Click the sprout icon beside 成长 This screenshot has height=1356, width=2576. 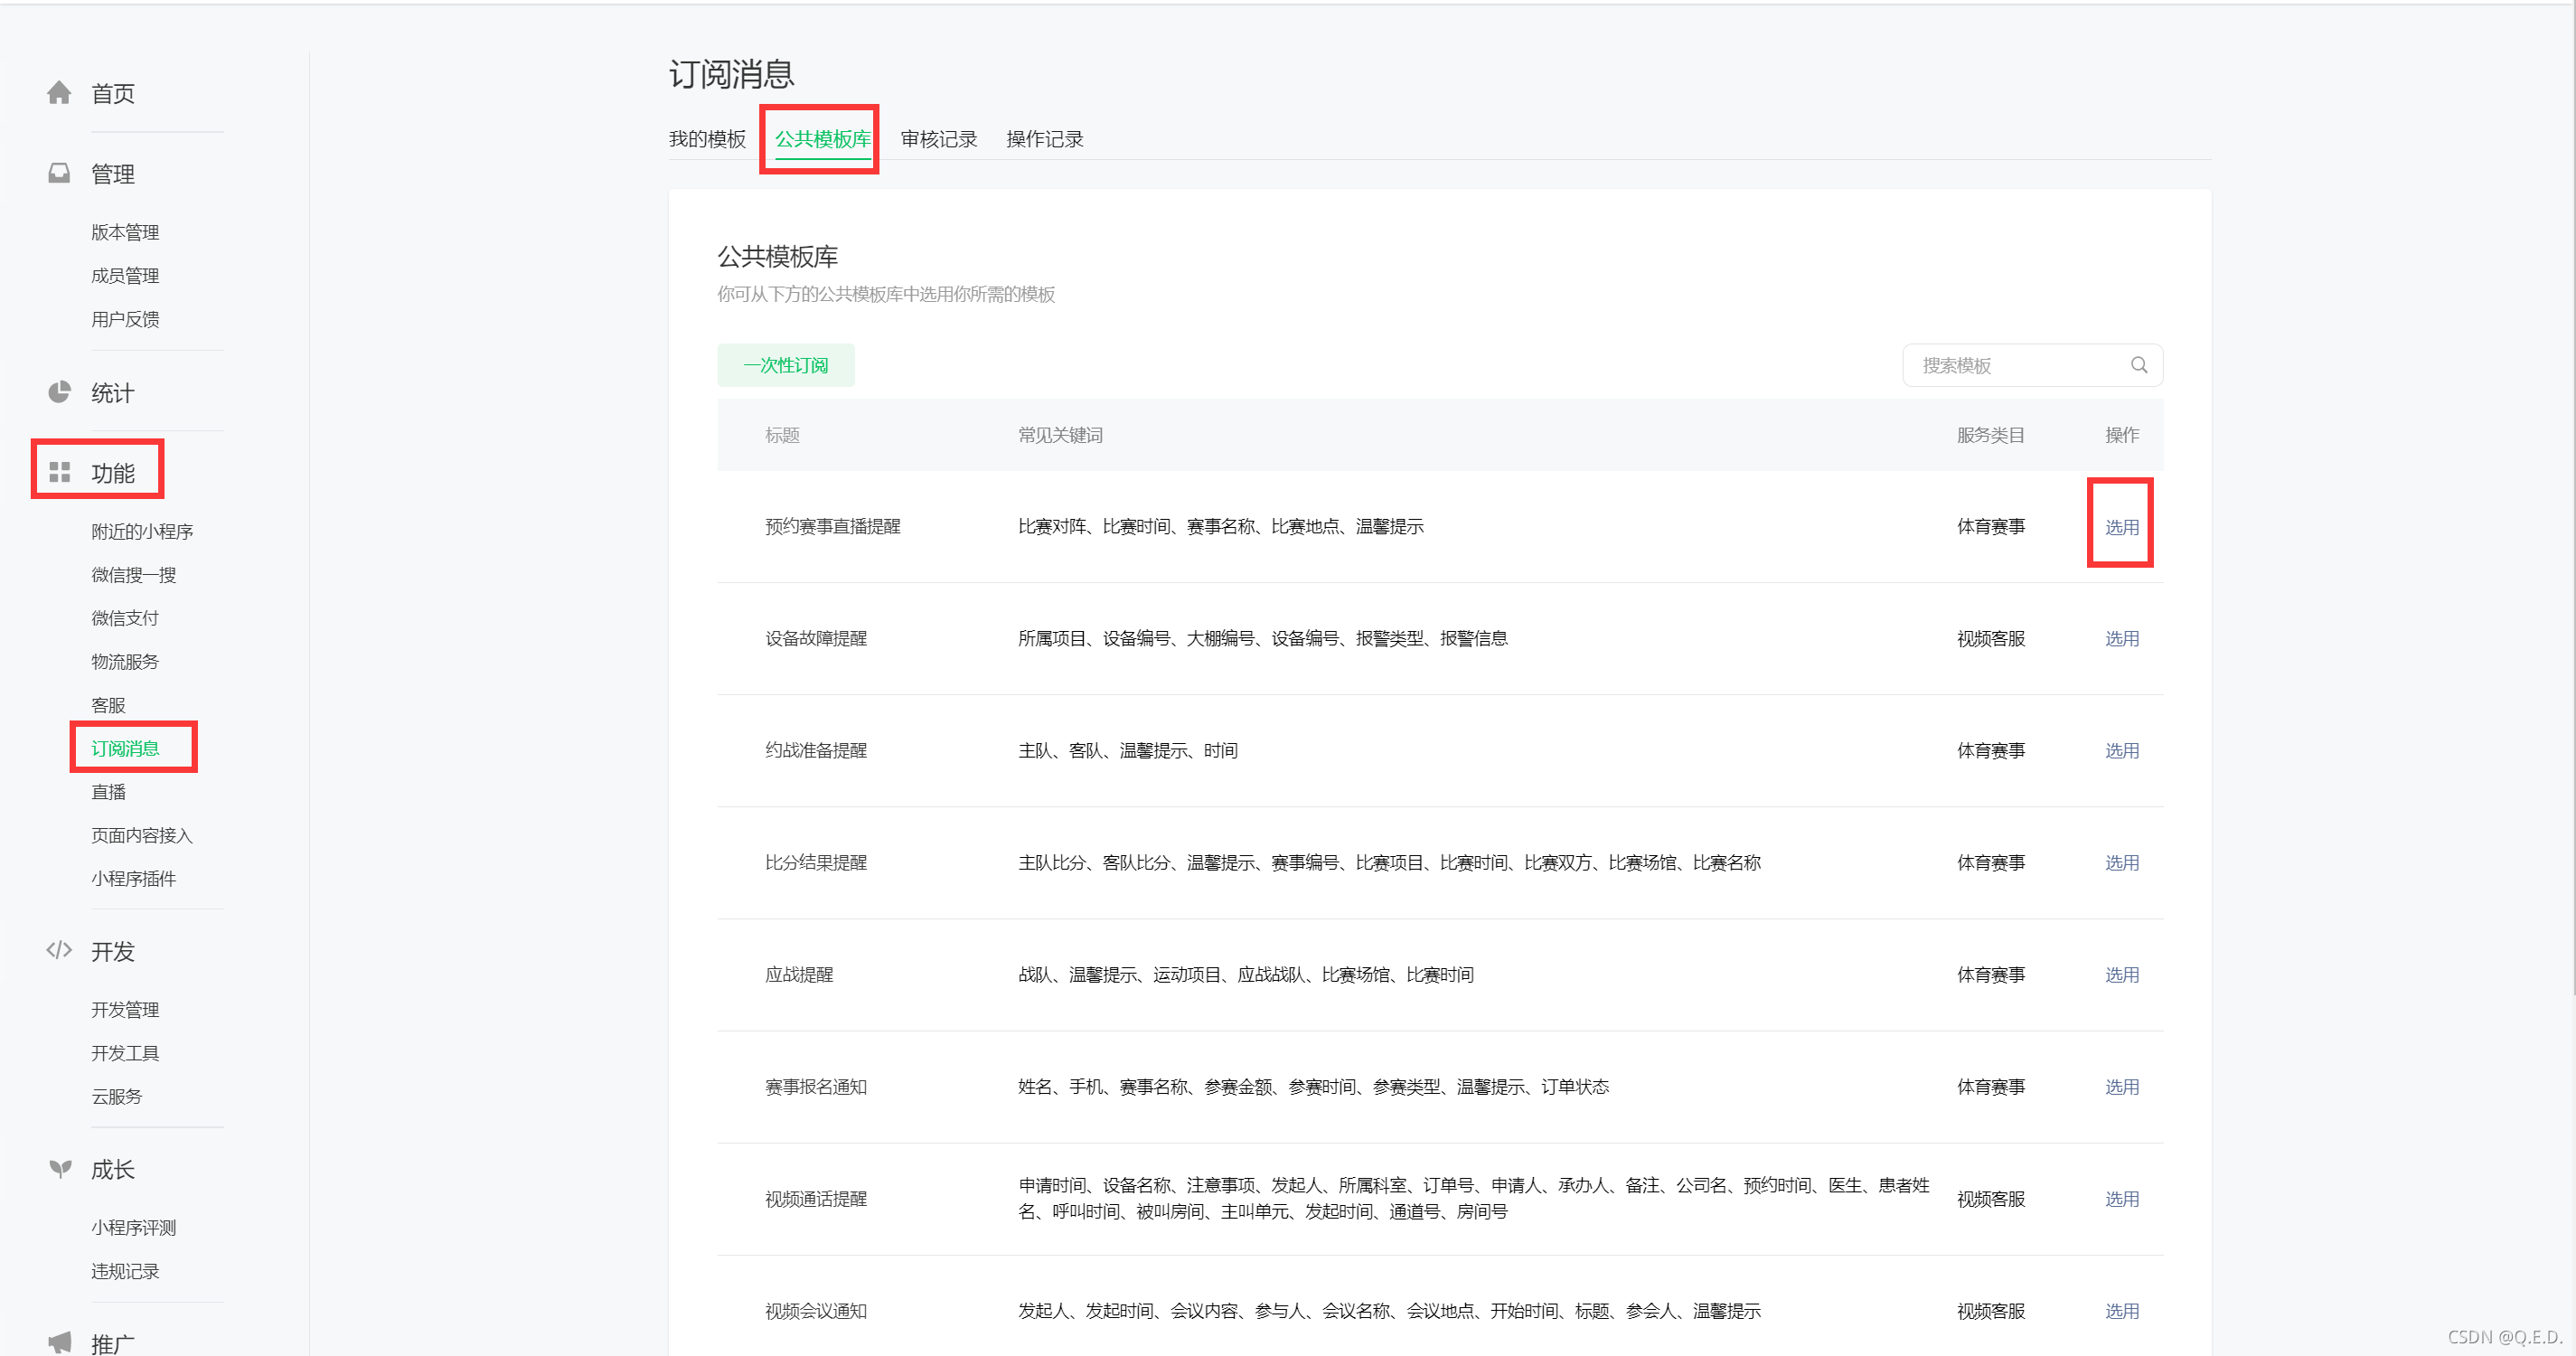click(60, 1168)
